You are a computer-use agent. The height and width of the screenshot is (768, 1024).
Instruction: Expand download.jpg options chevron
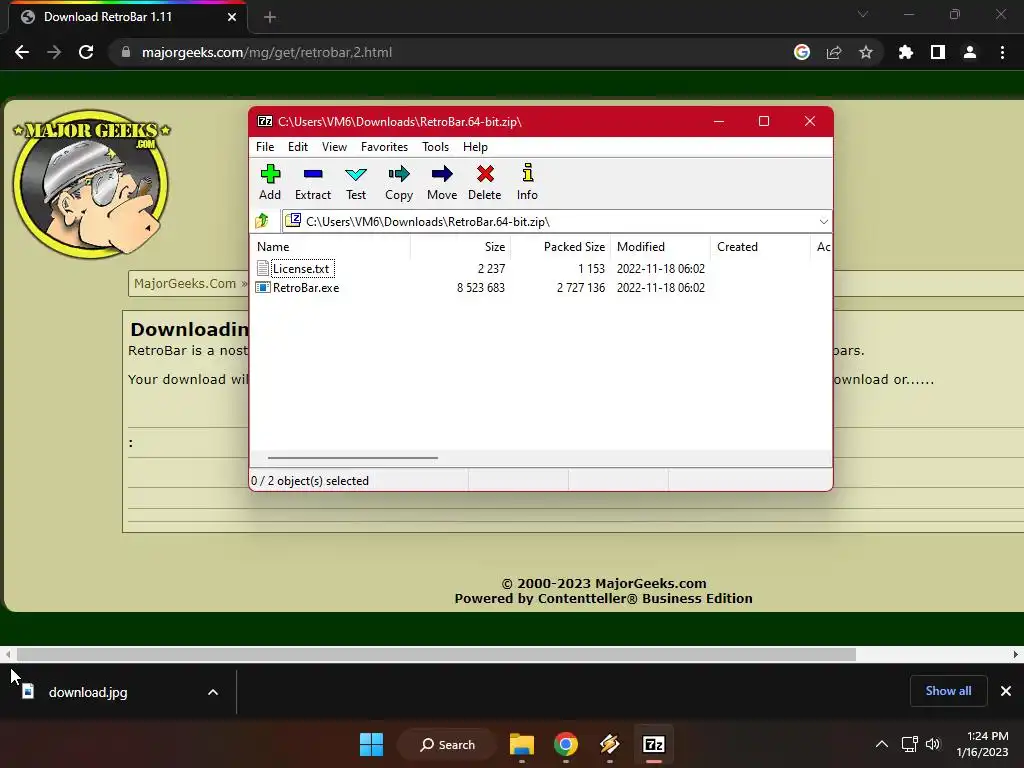click(213, 692)
